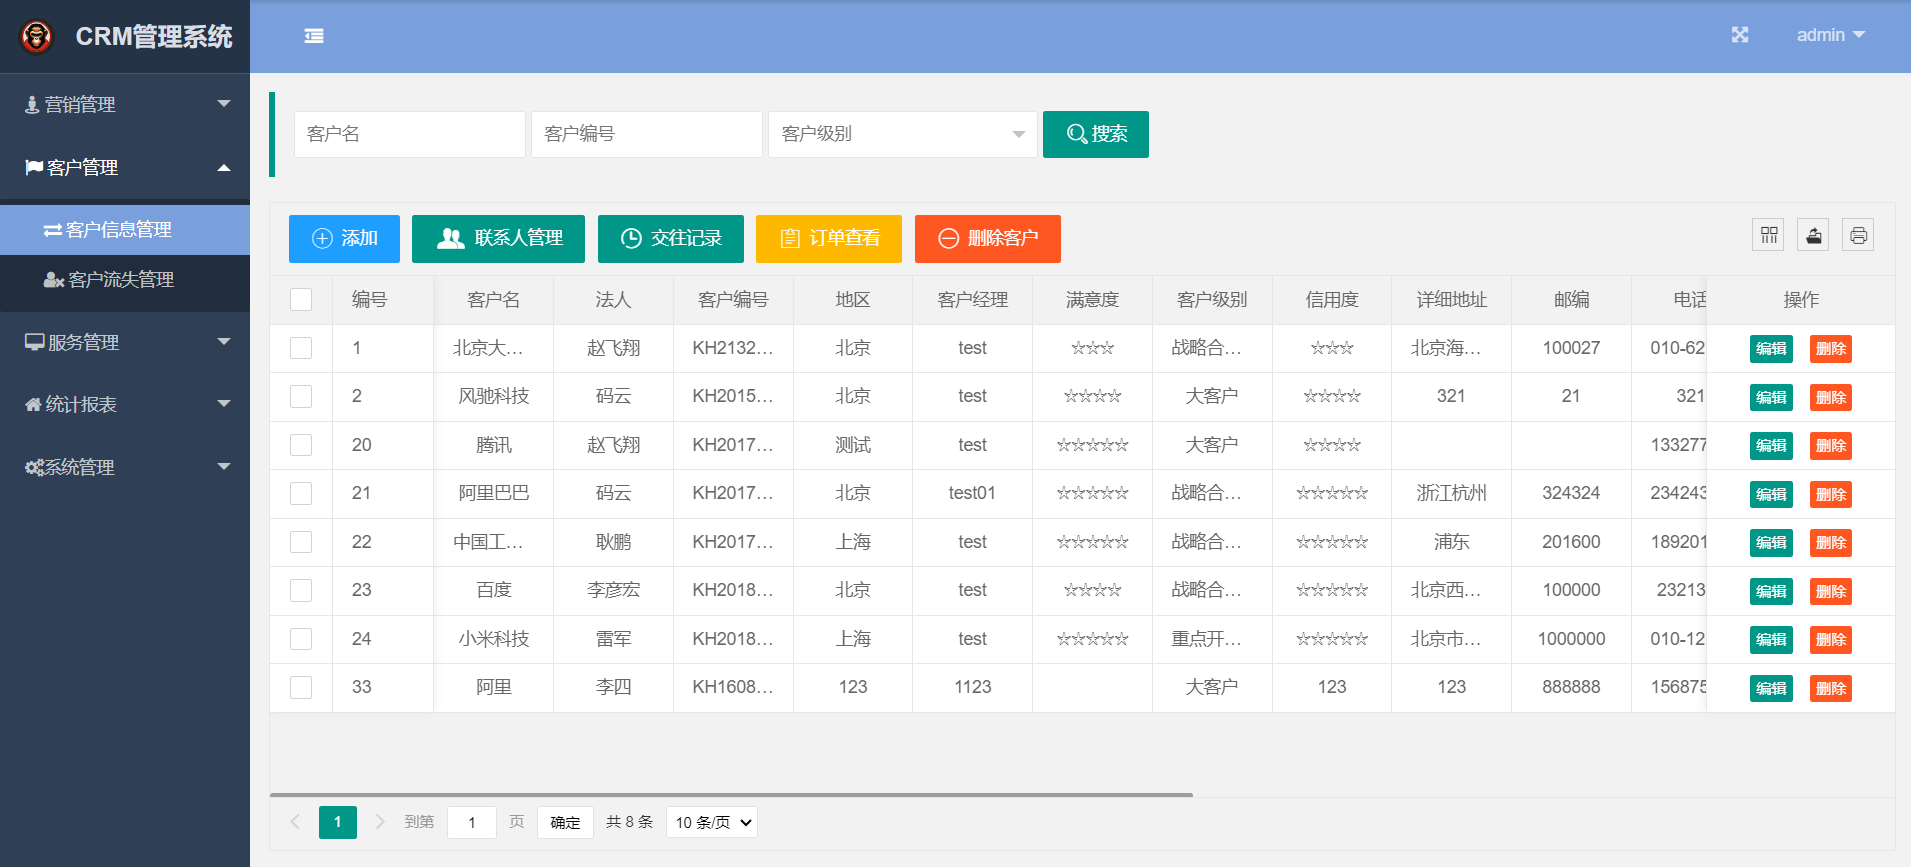Click the 添加 add button

[x=344, y=239]
